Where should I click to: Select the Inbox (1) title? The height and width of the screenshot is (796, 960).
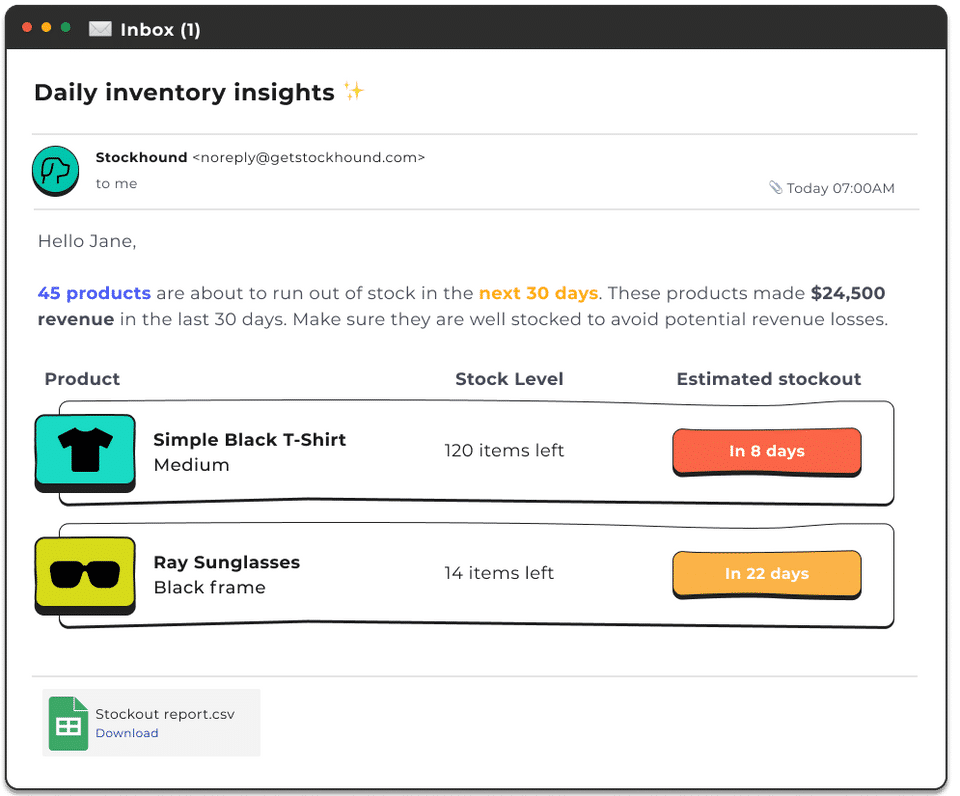tap(160, 30)
